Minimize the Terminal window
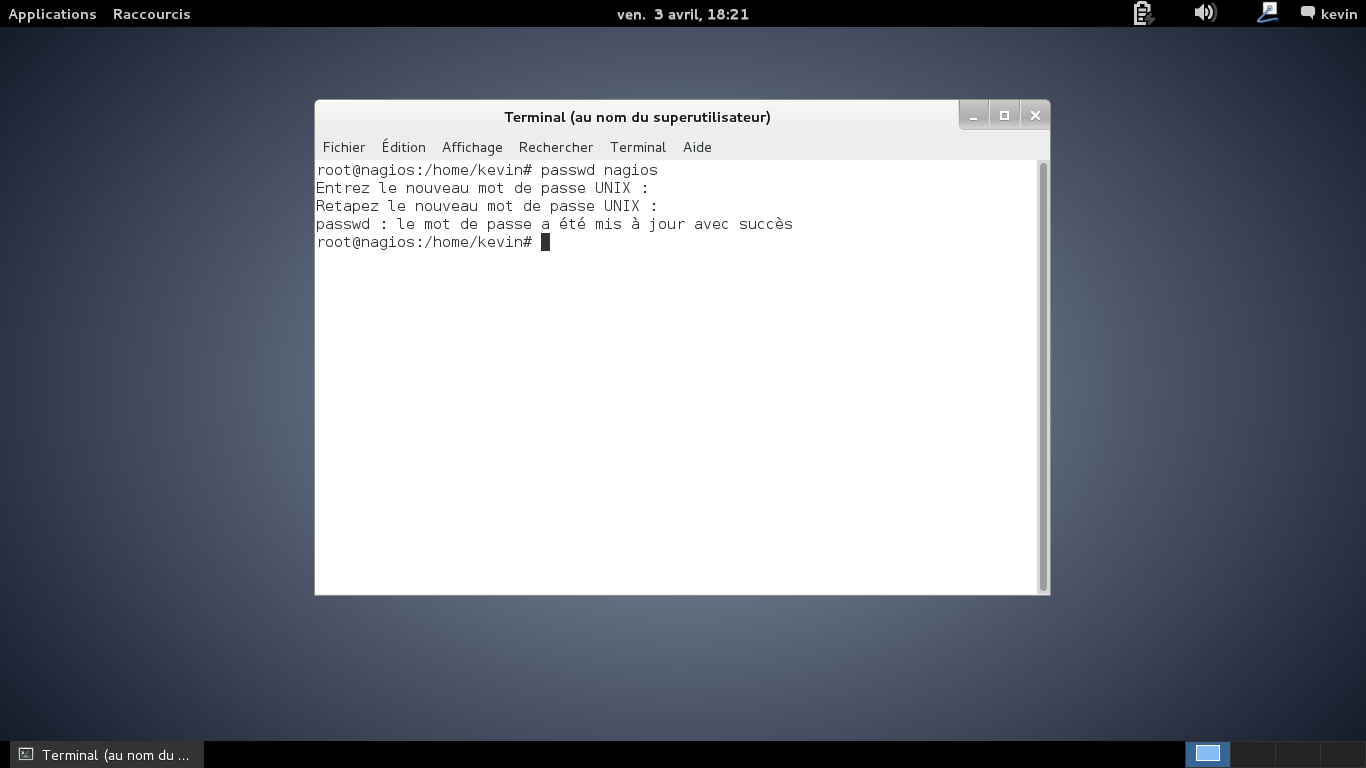This screenshot has width=1366, height=768. point(974,116)
